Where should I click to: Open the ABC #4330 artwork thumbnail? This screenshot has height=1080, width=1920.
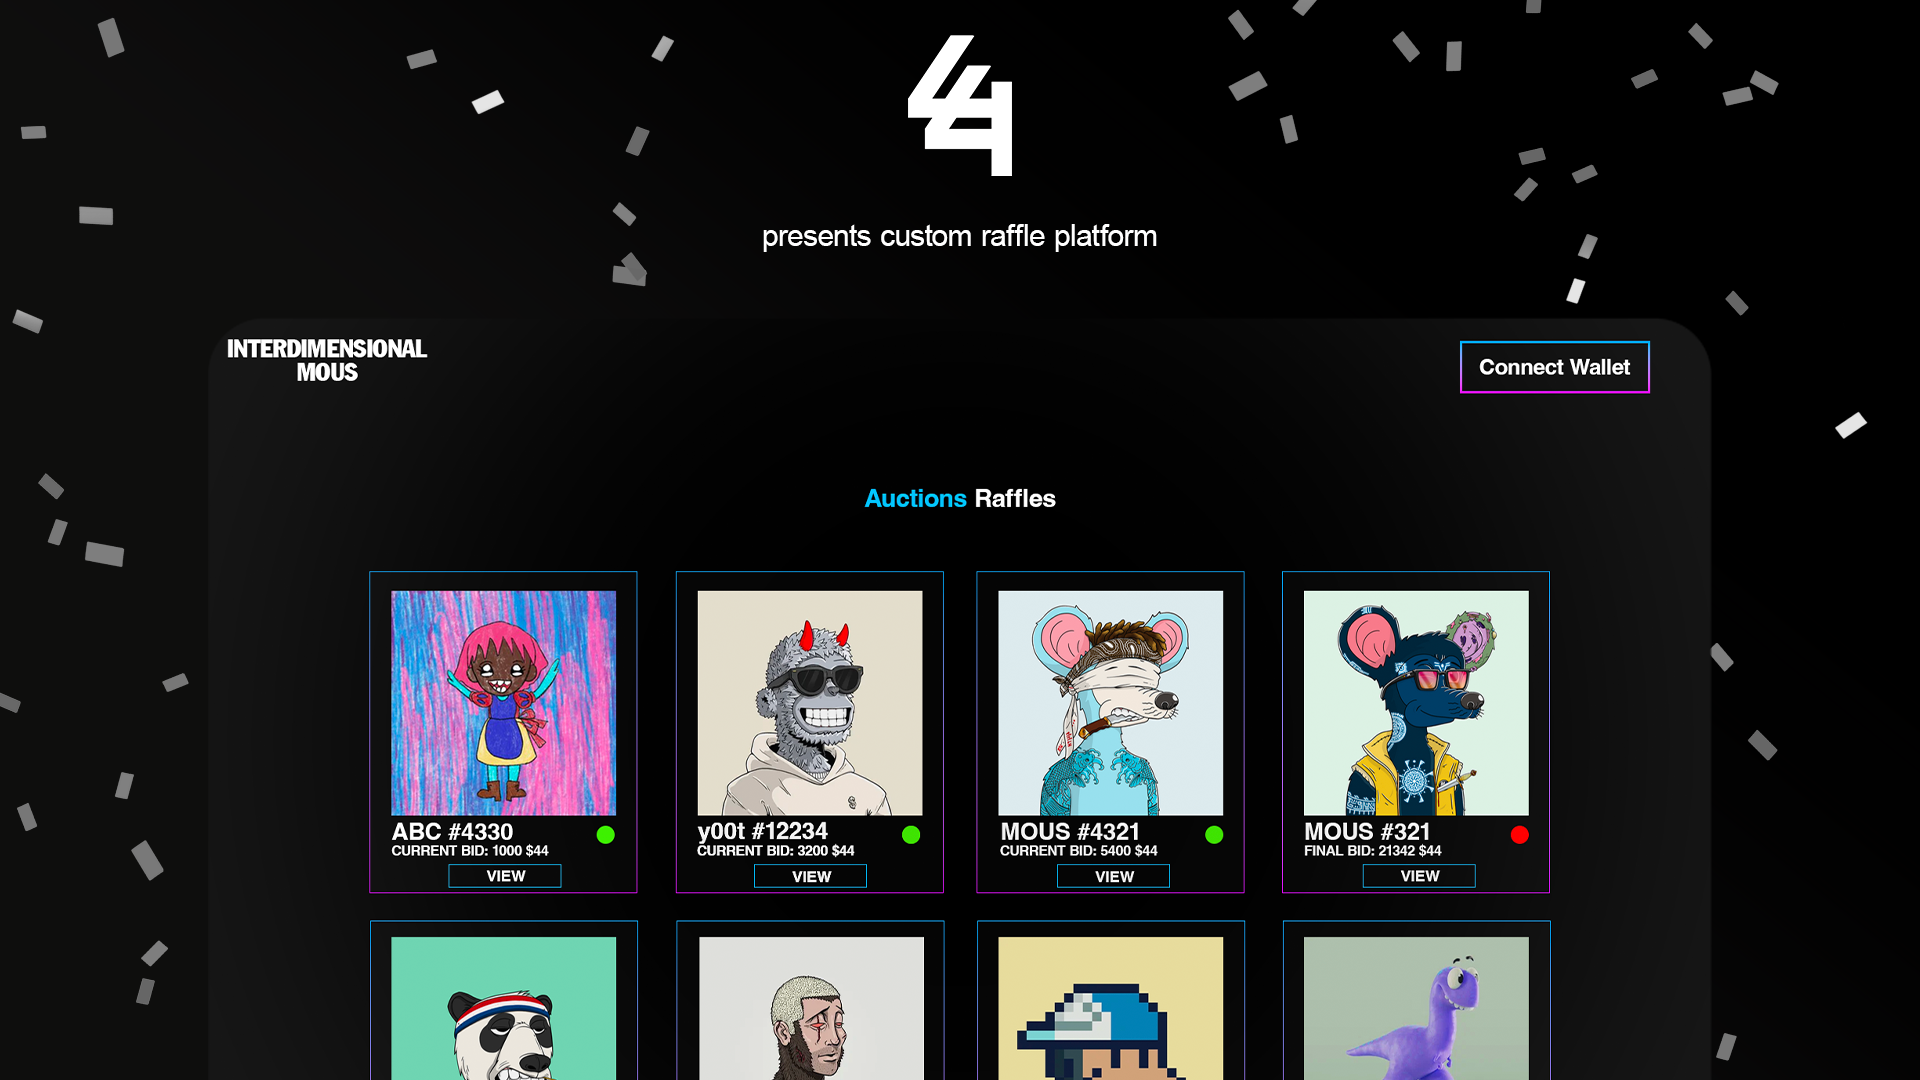[x=503, y=703]
